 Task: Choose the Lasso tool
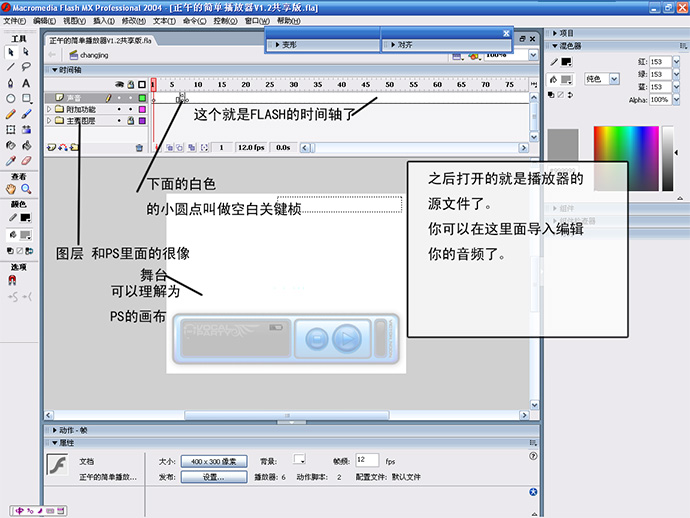[x=26, y=67]
